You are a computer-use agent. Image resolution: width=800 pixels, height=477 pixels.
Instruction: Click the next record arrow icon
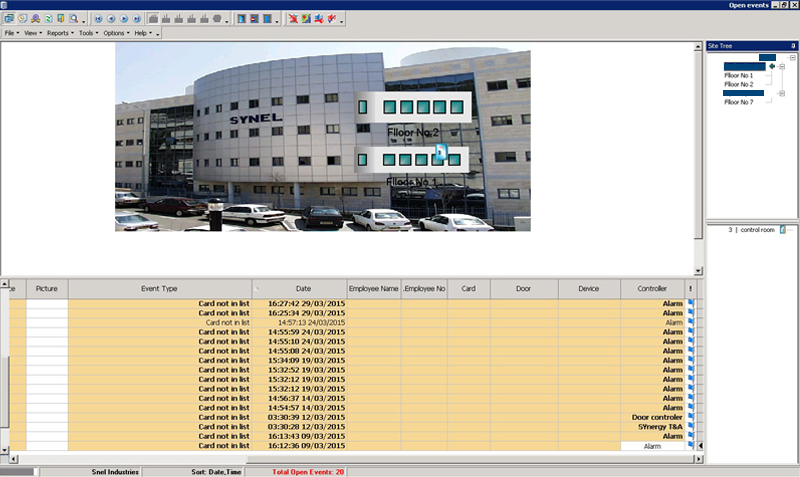[x=124, y=19]
